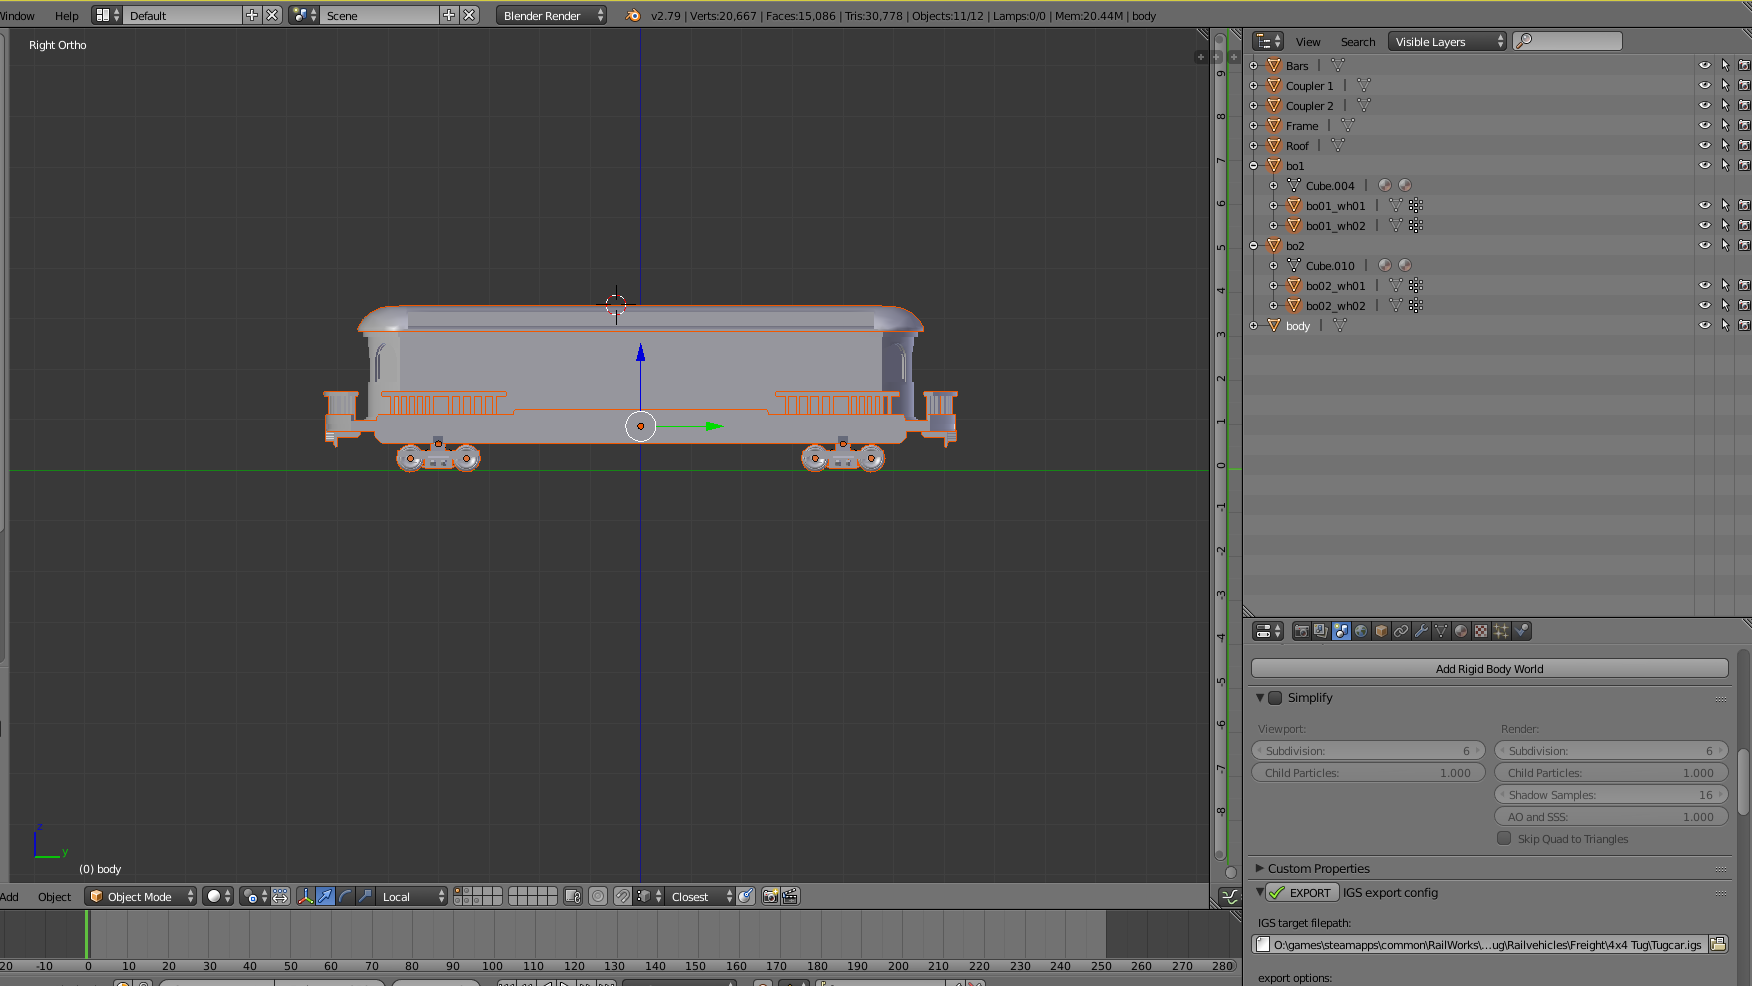Collapse the bo1 tree node
Image resolution: width=1752 pixels, height=986 pixels.
point(1254,165)
